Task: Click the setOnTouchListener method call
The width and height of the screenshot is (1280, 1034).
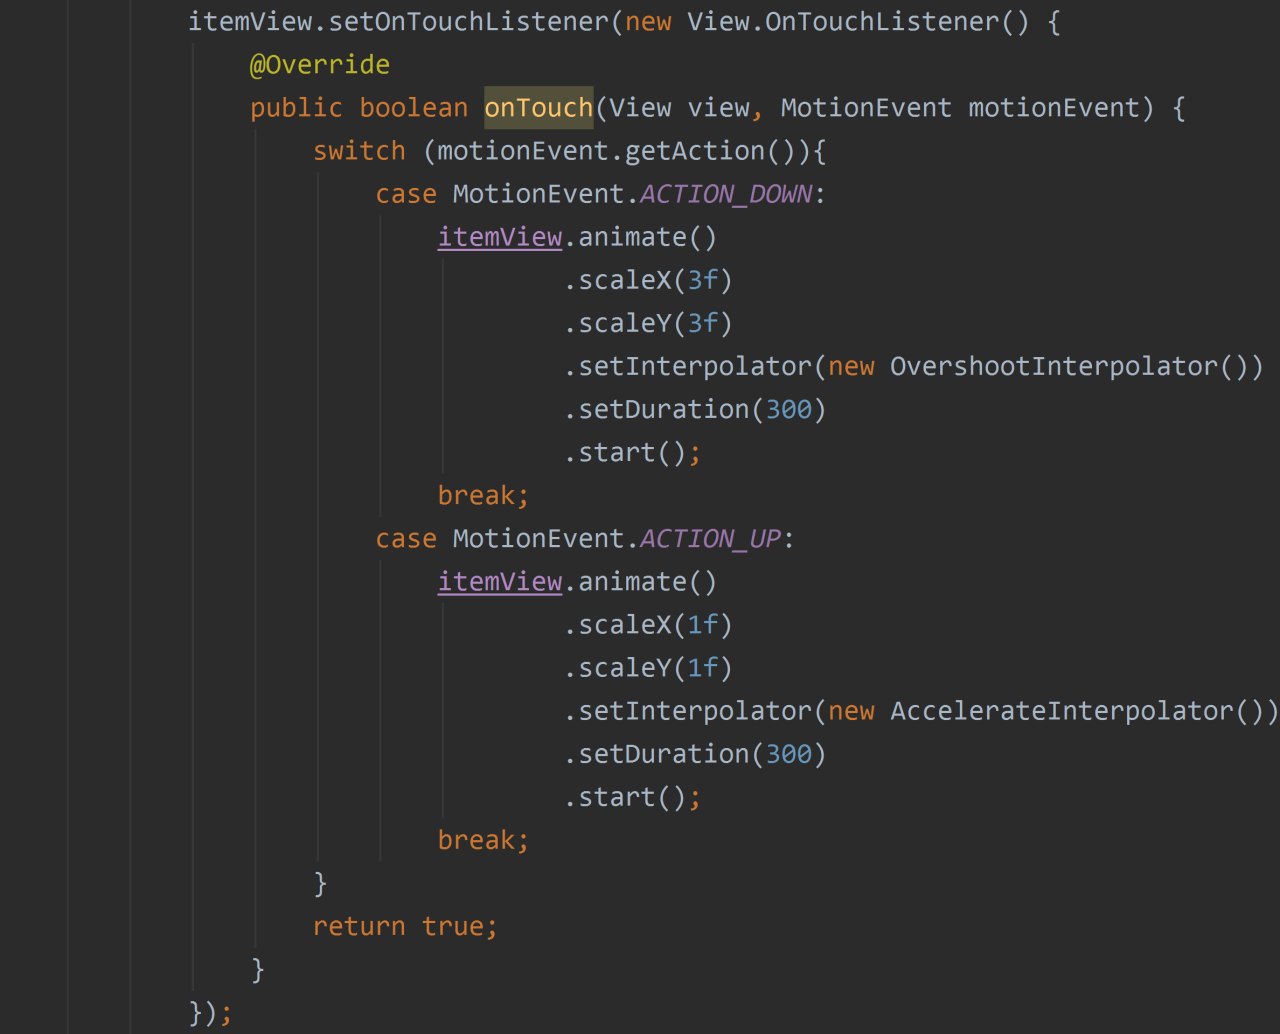Action: click(469, 22)
